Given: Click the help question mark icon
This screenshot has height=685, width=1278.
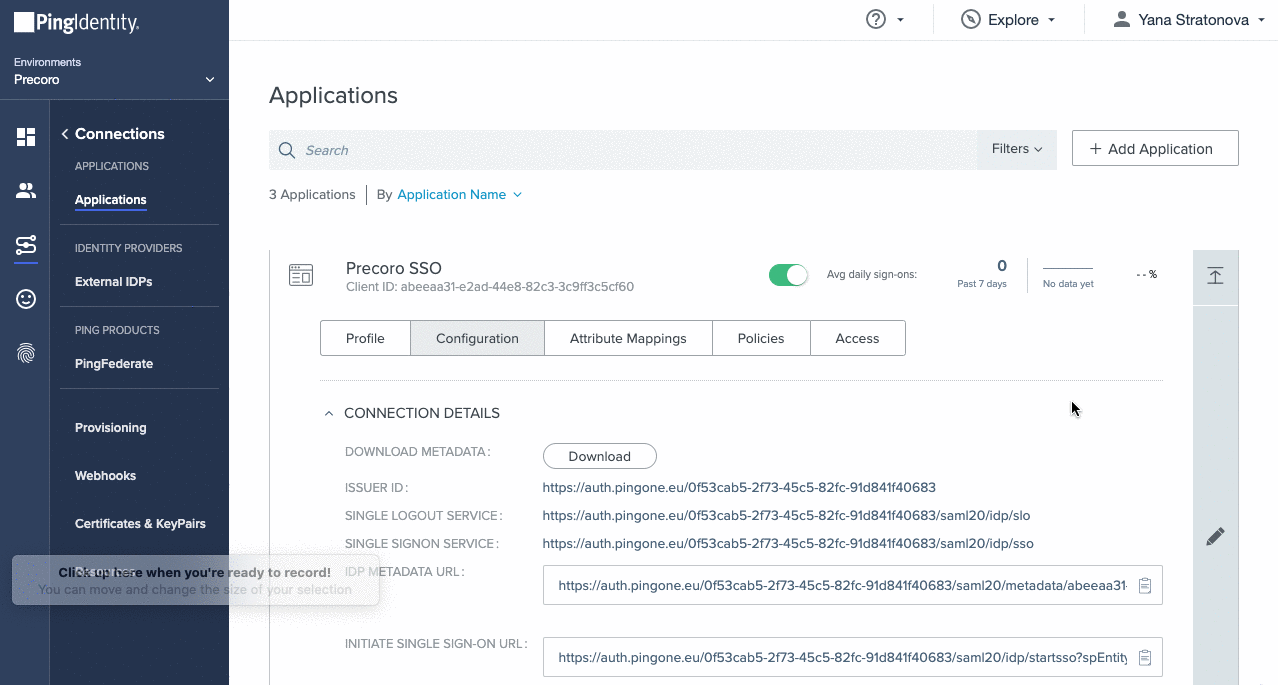Looking at the screenshot, I should tap(876, 20).
